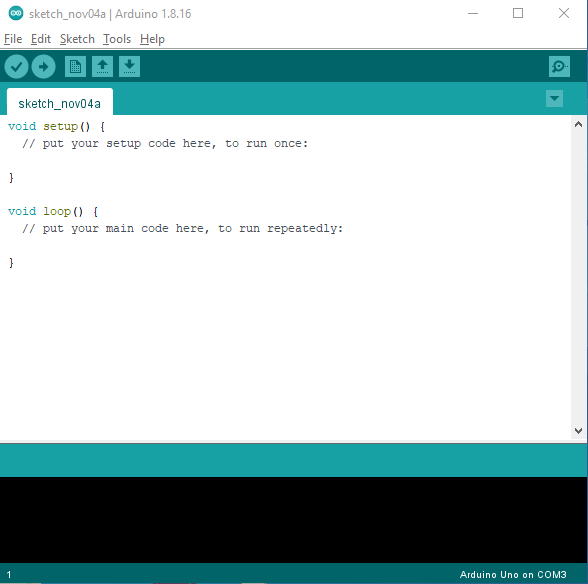Place cursor on the void loop() line
The width and height of the screenshot is (588, 584).
[x=53, y=212]
